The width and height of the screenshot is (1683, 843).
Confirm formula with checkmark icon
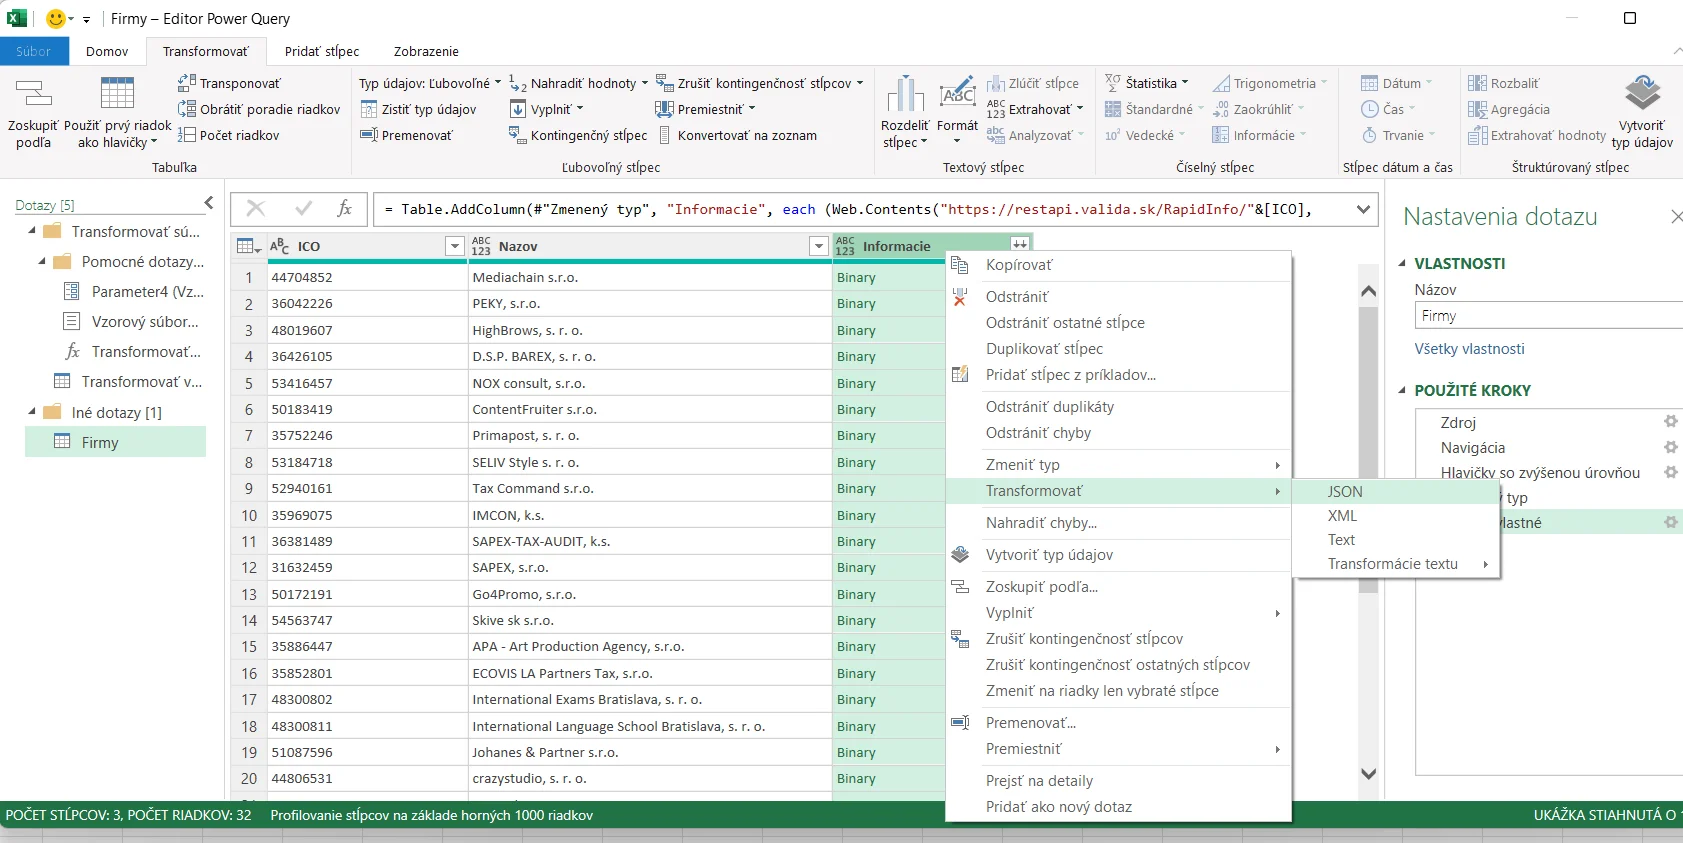303,208
